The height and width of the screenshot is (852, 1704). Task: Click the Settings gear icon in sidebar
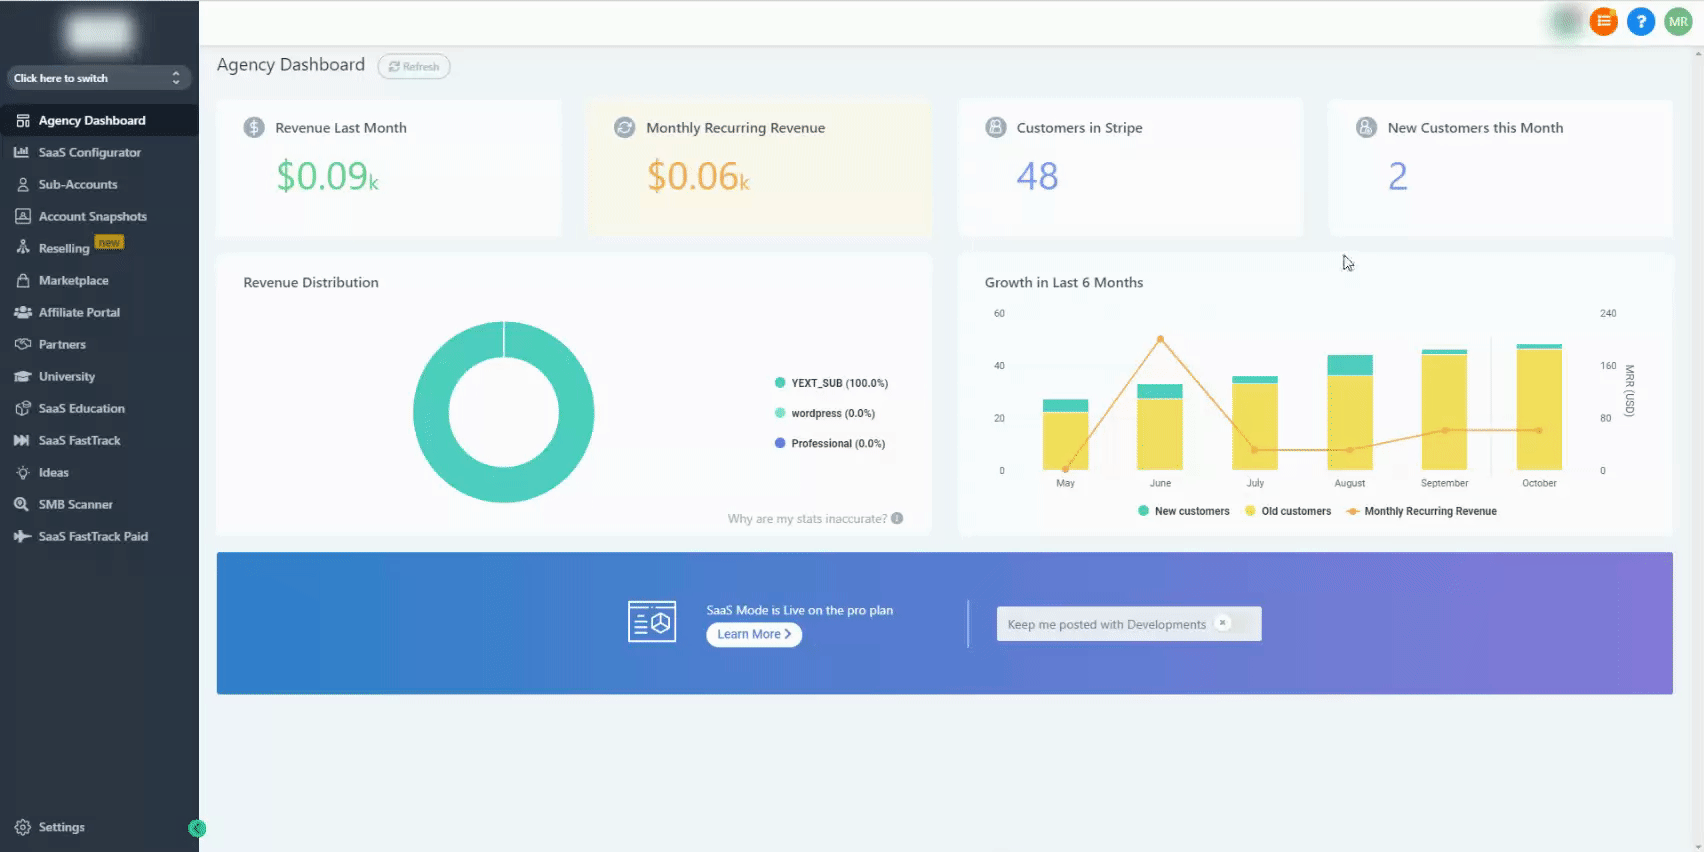pos(23,827)
